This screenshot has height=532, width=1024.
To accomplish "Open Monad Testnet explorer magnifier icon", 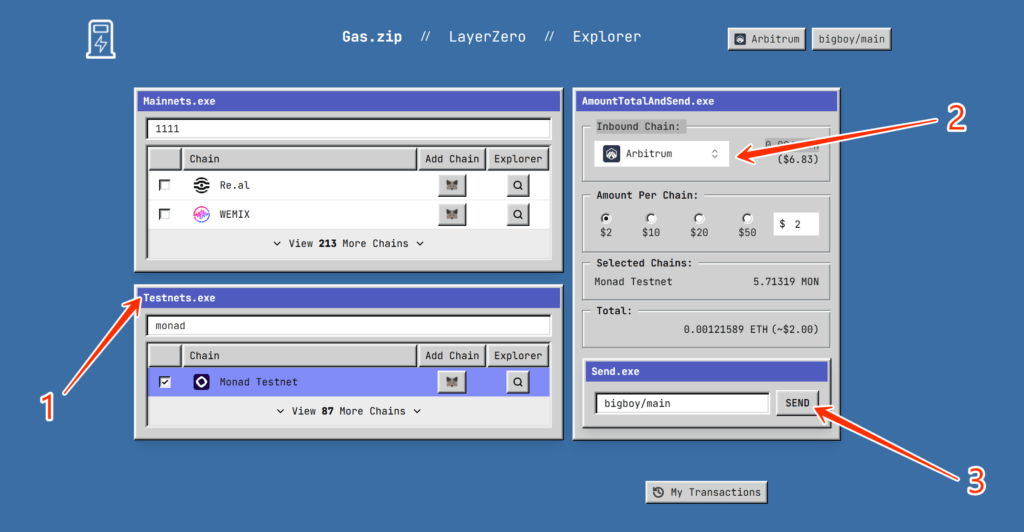I will (518, 382).
